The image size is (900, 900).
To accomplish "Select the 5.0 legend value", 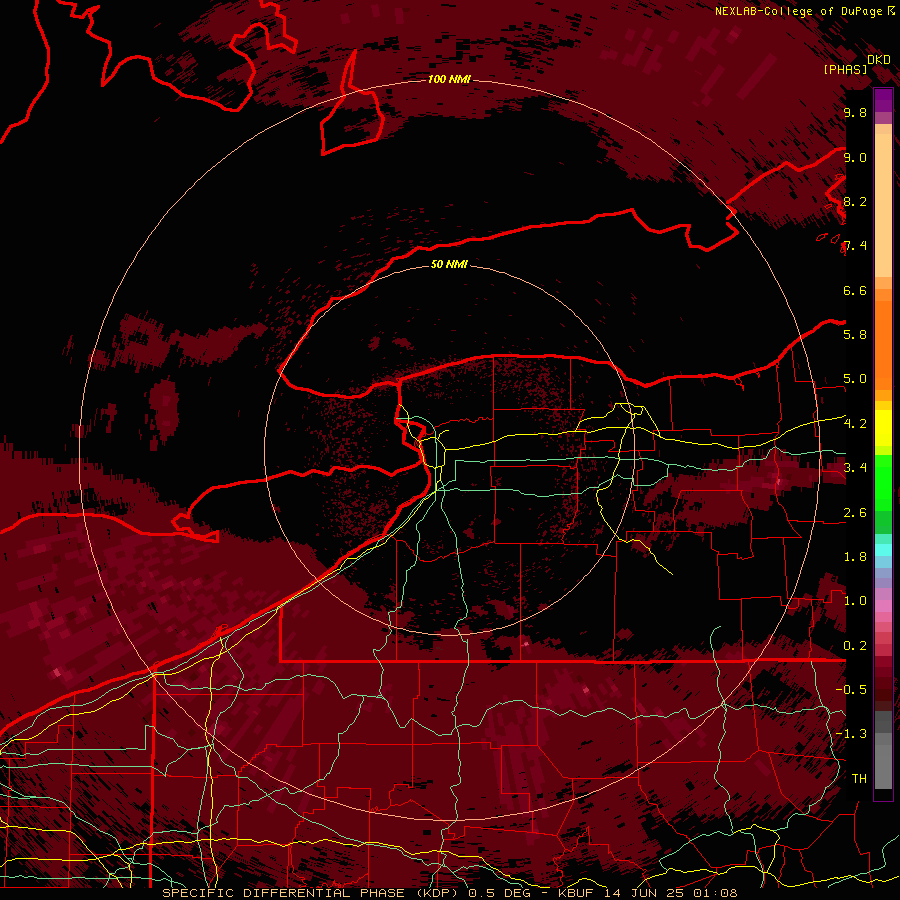I will (x=855, y=379).
